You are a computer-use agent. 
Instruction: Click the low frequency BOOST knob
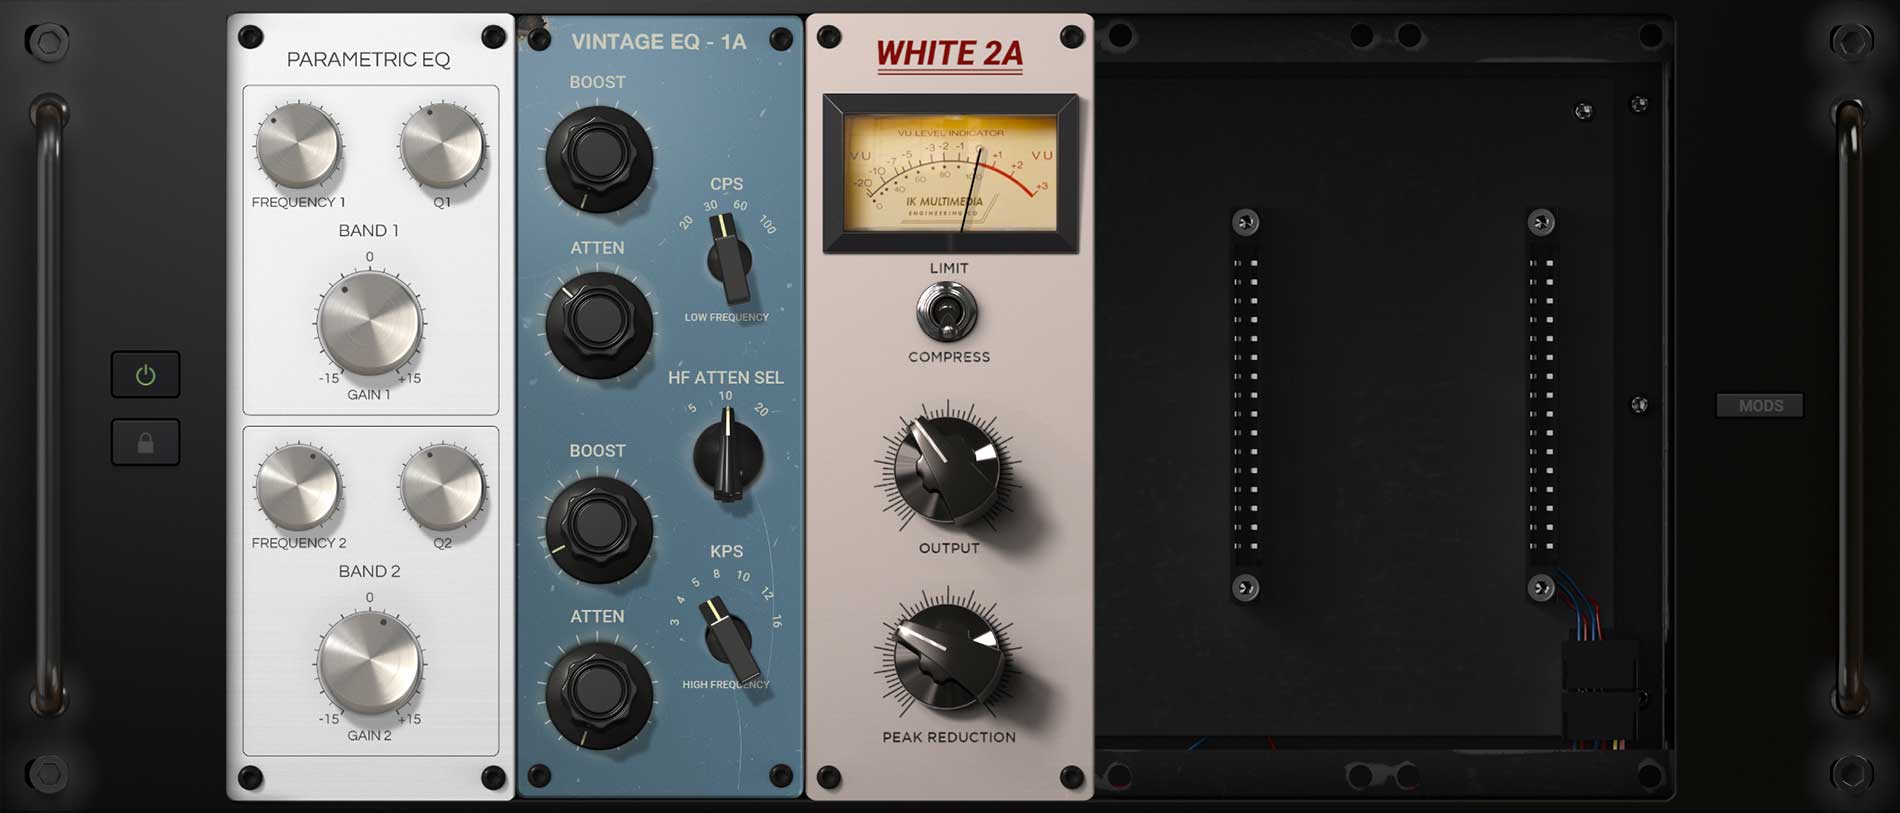click(598, 157)
